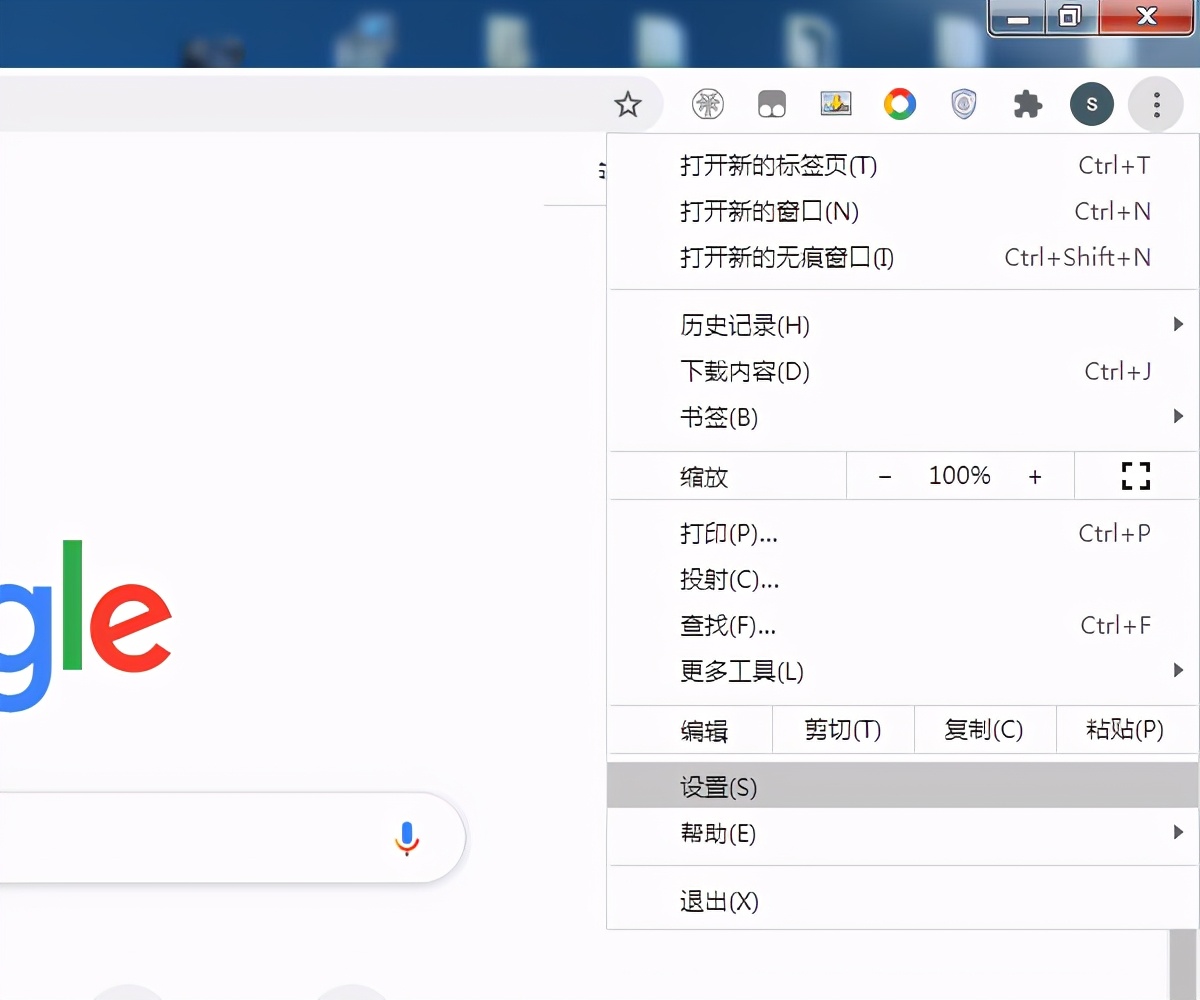Click the bookmark star in the address bar
This screenshot has height=1000, width=1200.
628,103
